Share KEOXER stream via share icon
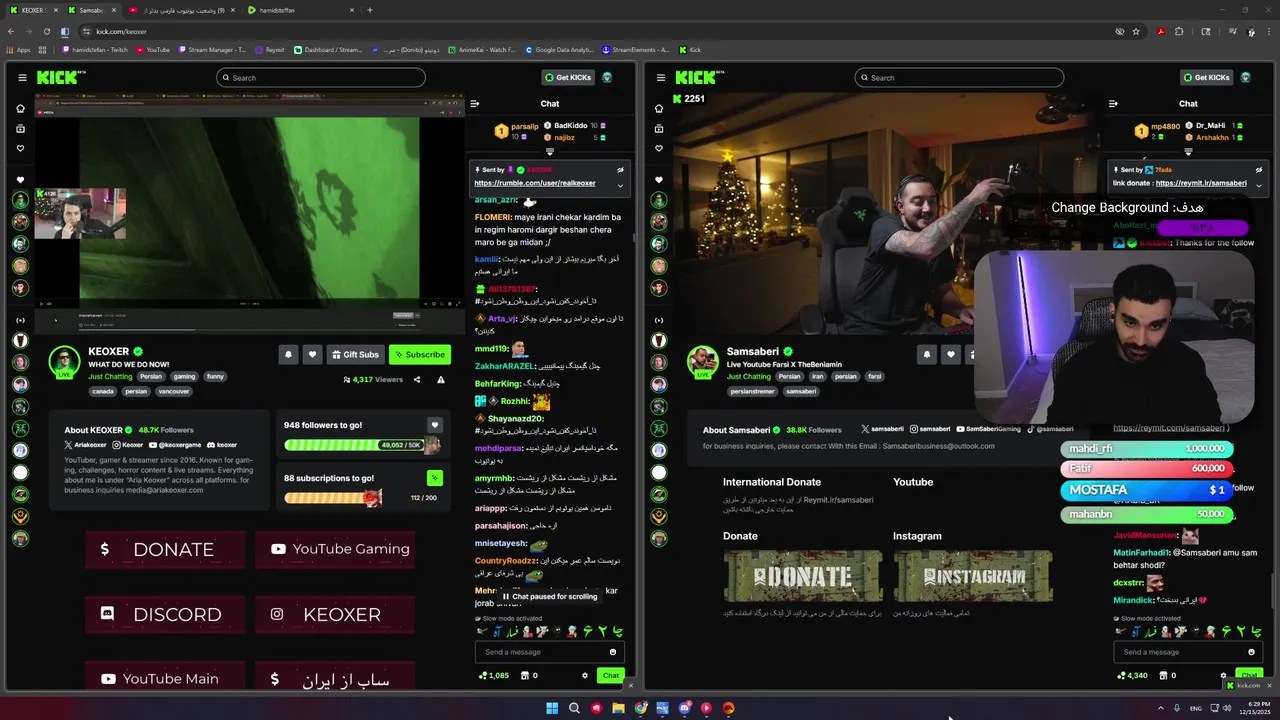Image resolution: width=1280 pixels, height=720 pixels. pyautogui.click(x=417, y=380)
